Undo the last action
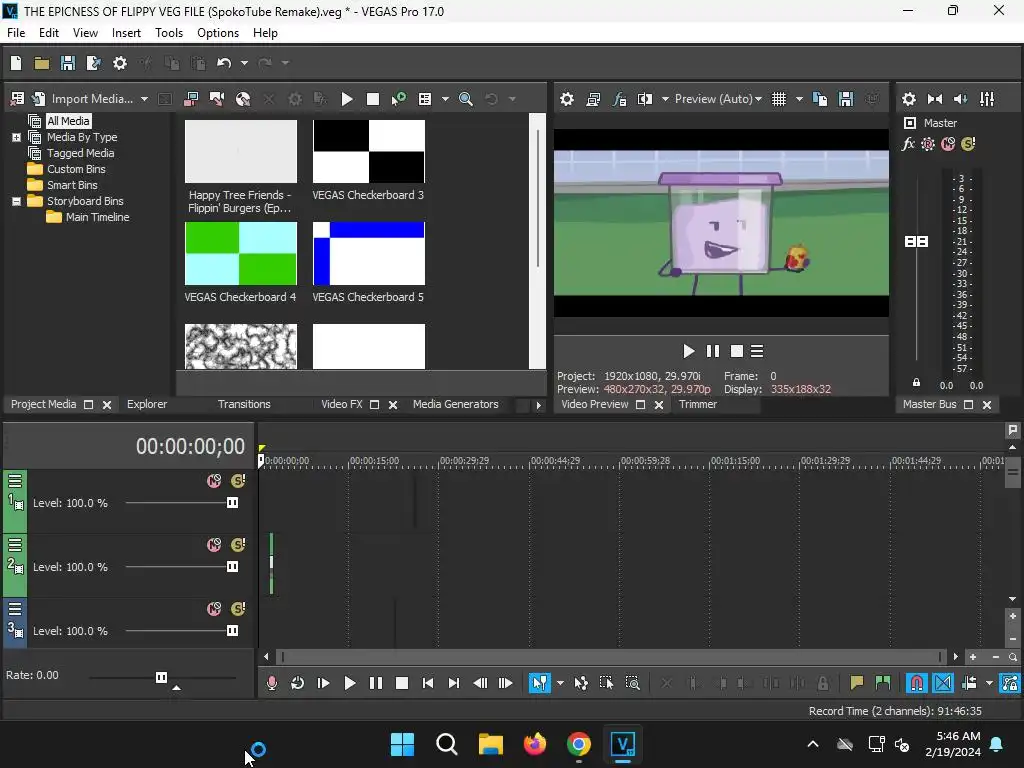The width and height of the screenshot is (1024, 768). coord(224,63)
